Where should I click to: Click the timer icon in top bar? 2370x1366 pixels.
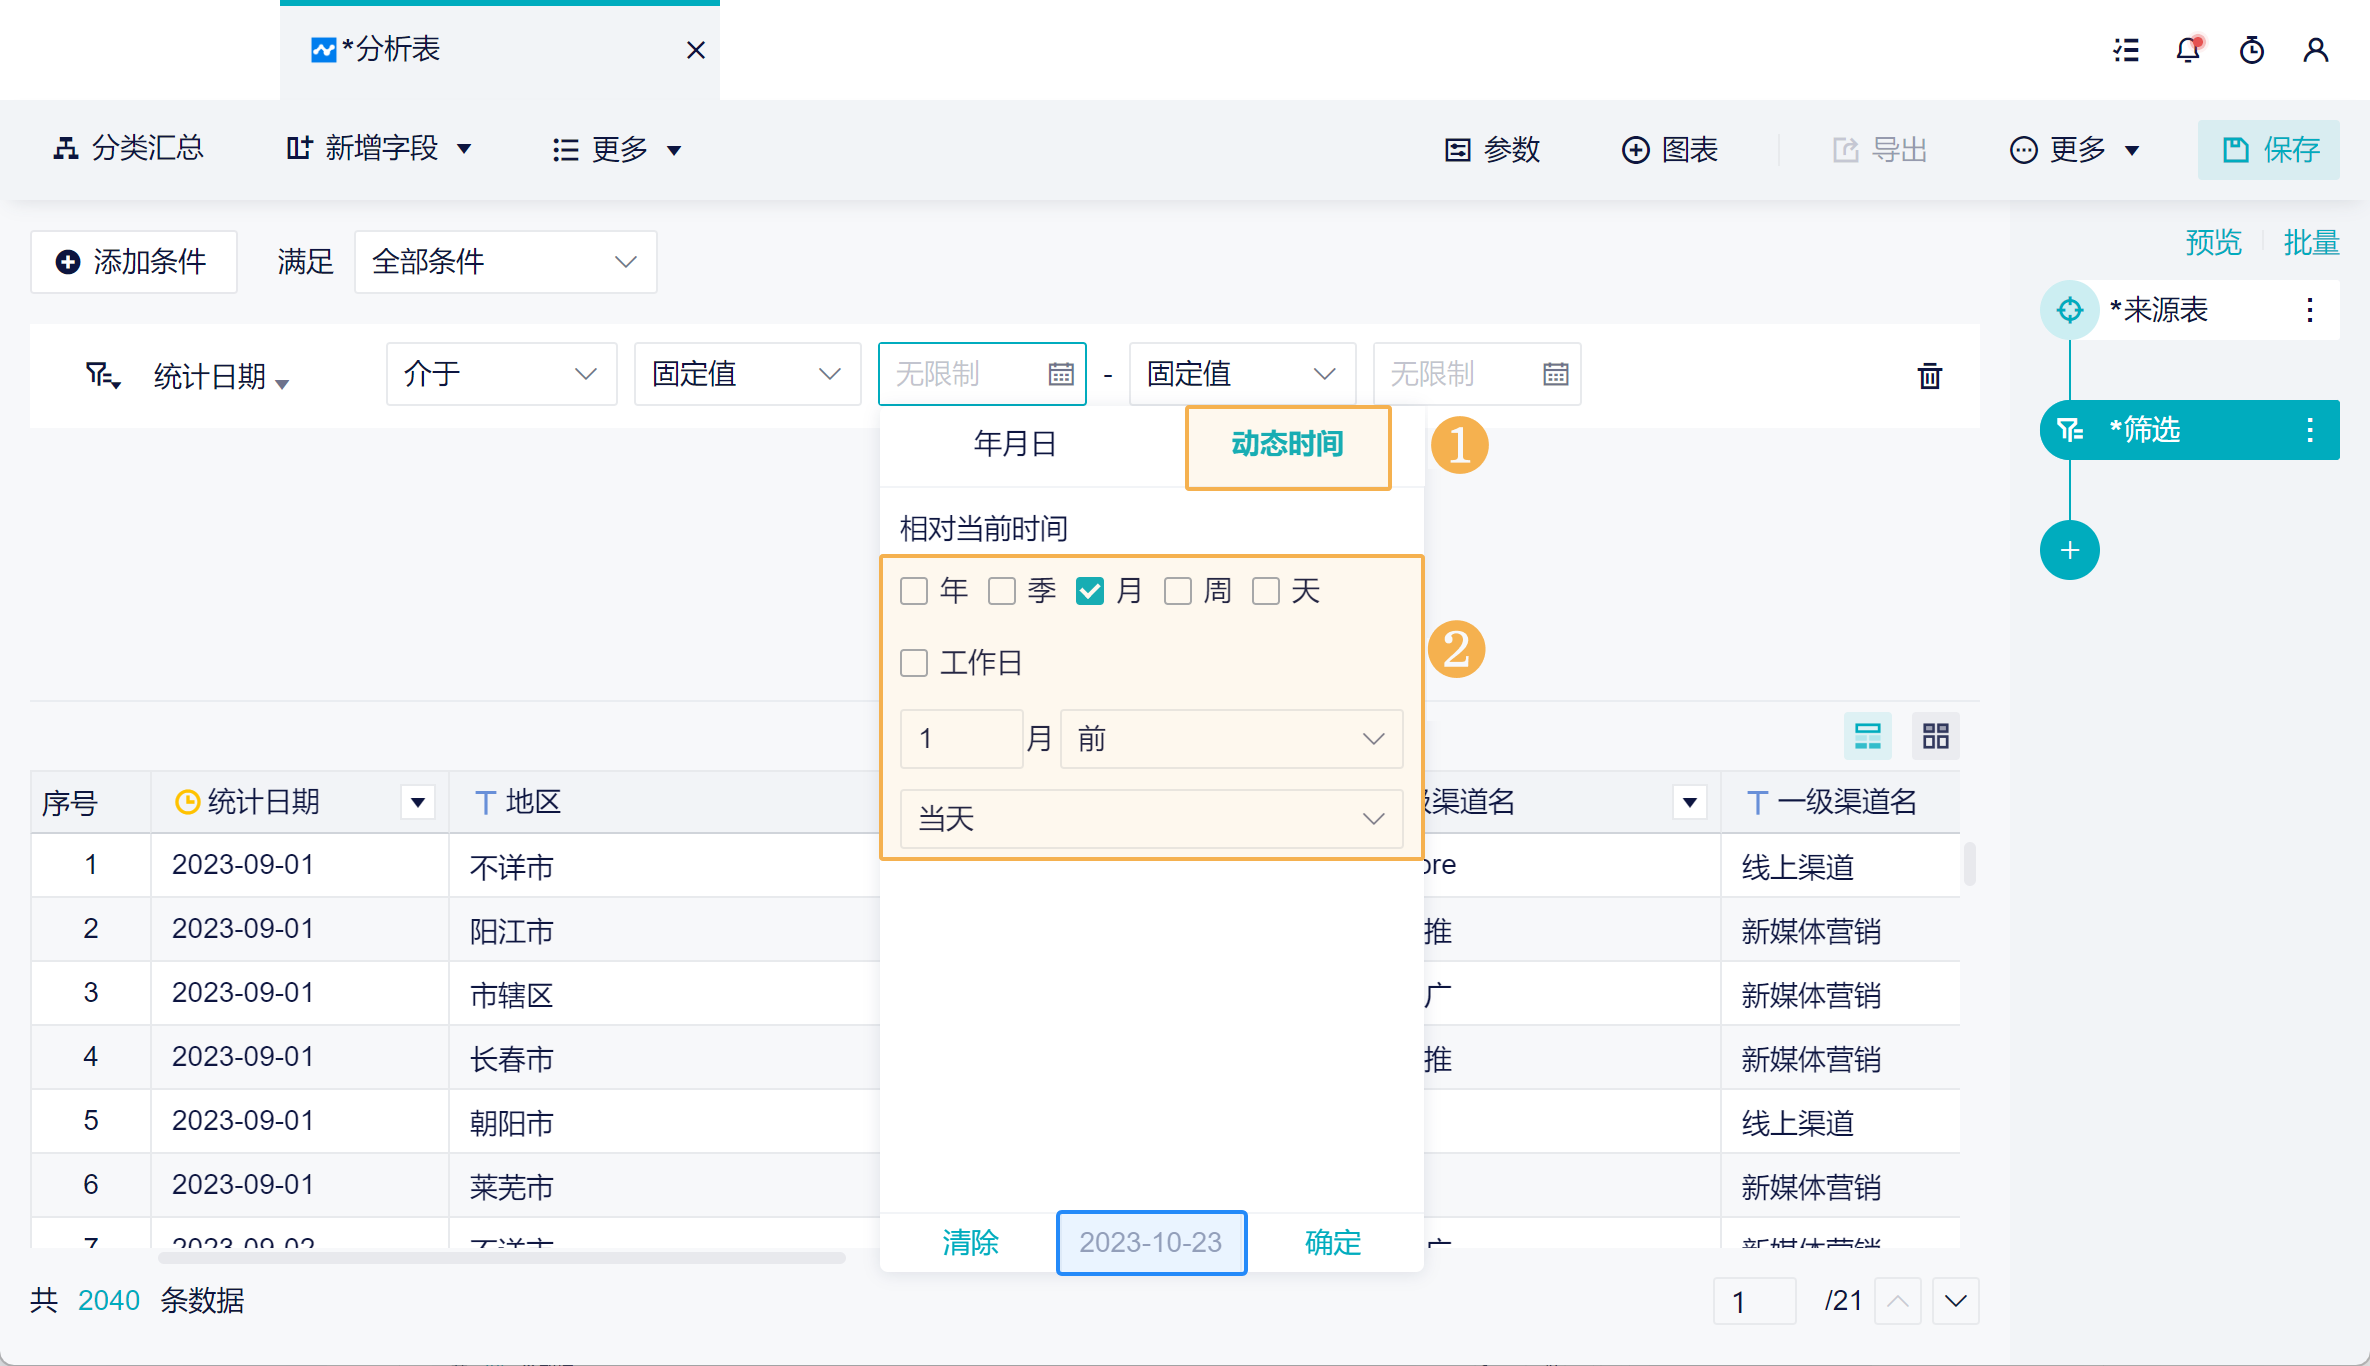click(x=2251, y=50)
